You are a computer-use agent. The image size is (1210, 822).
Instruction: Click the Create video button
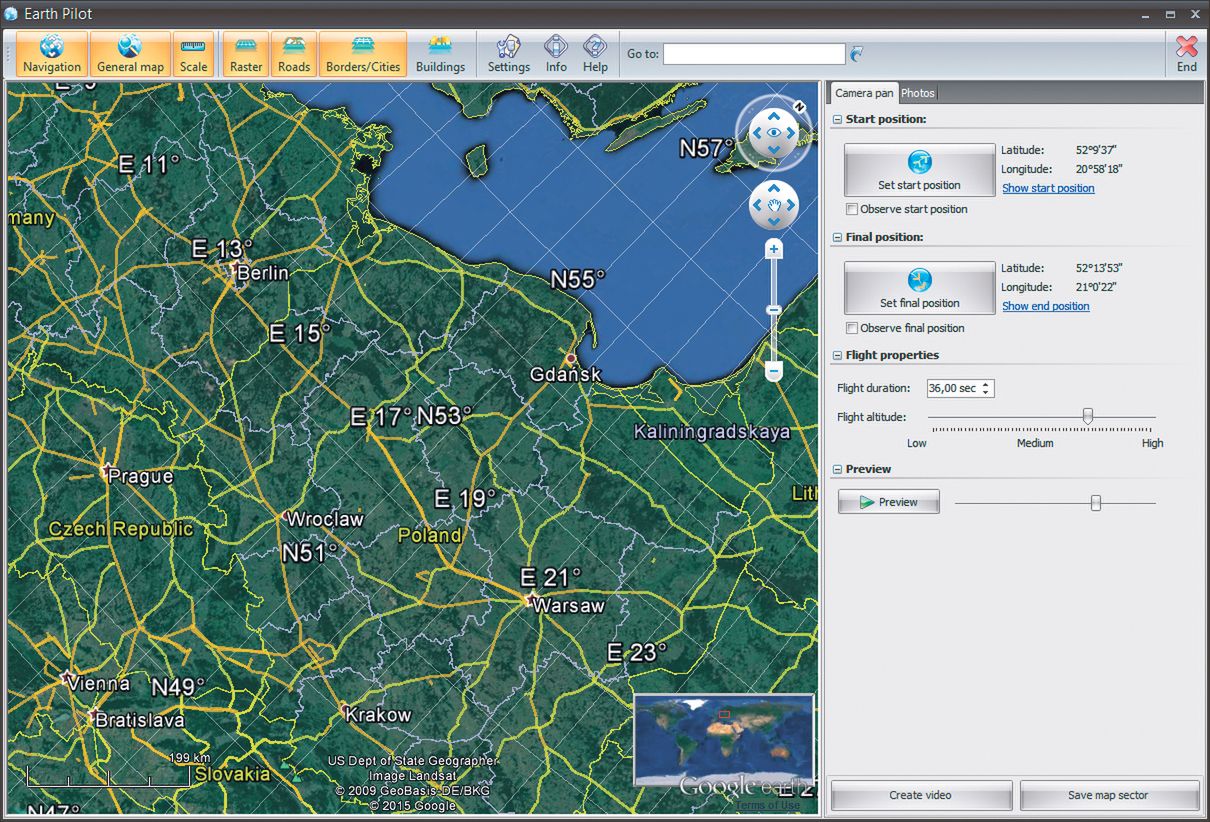[x=920, y=796]
